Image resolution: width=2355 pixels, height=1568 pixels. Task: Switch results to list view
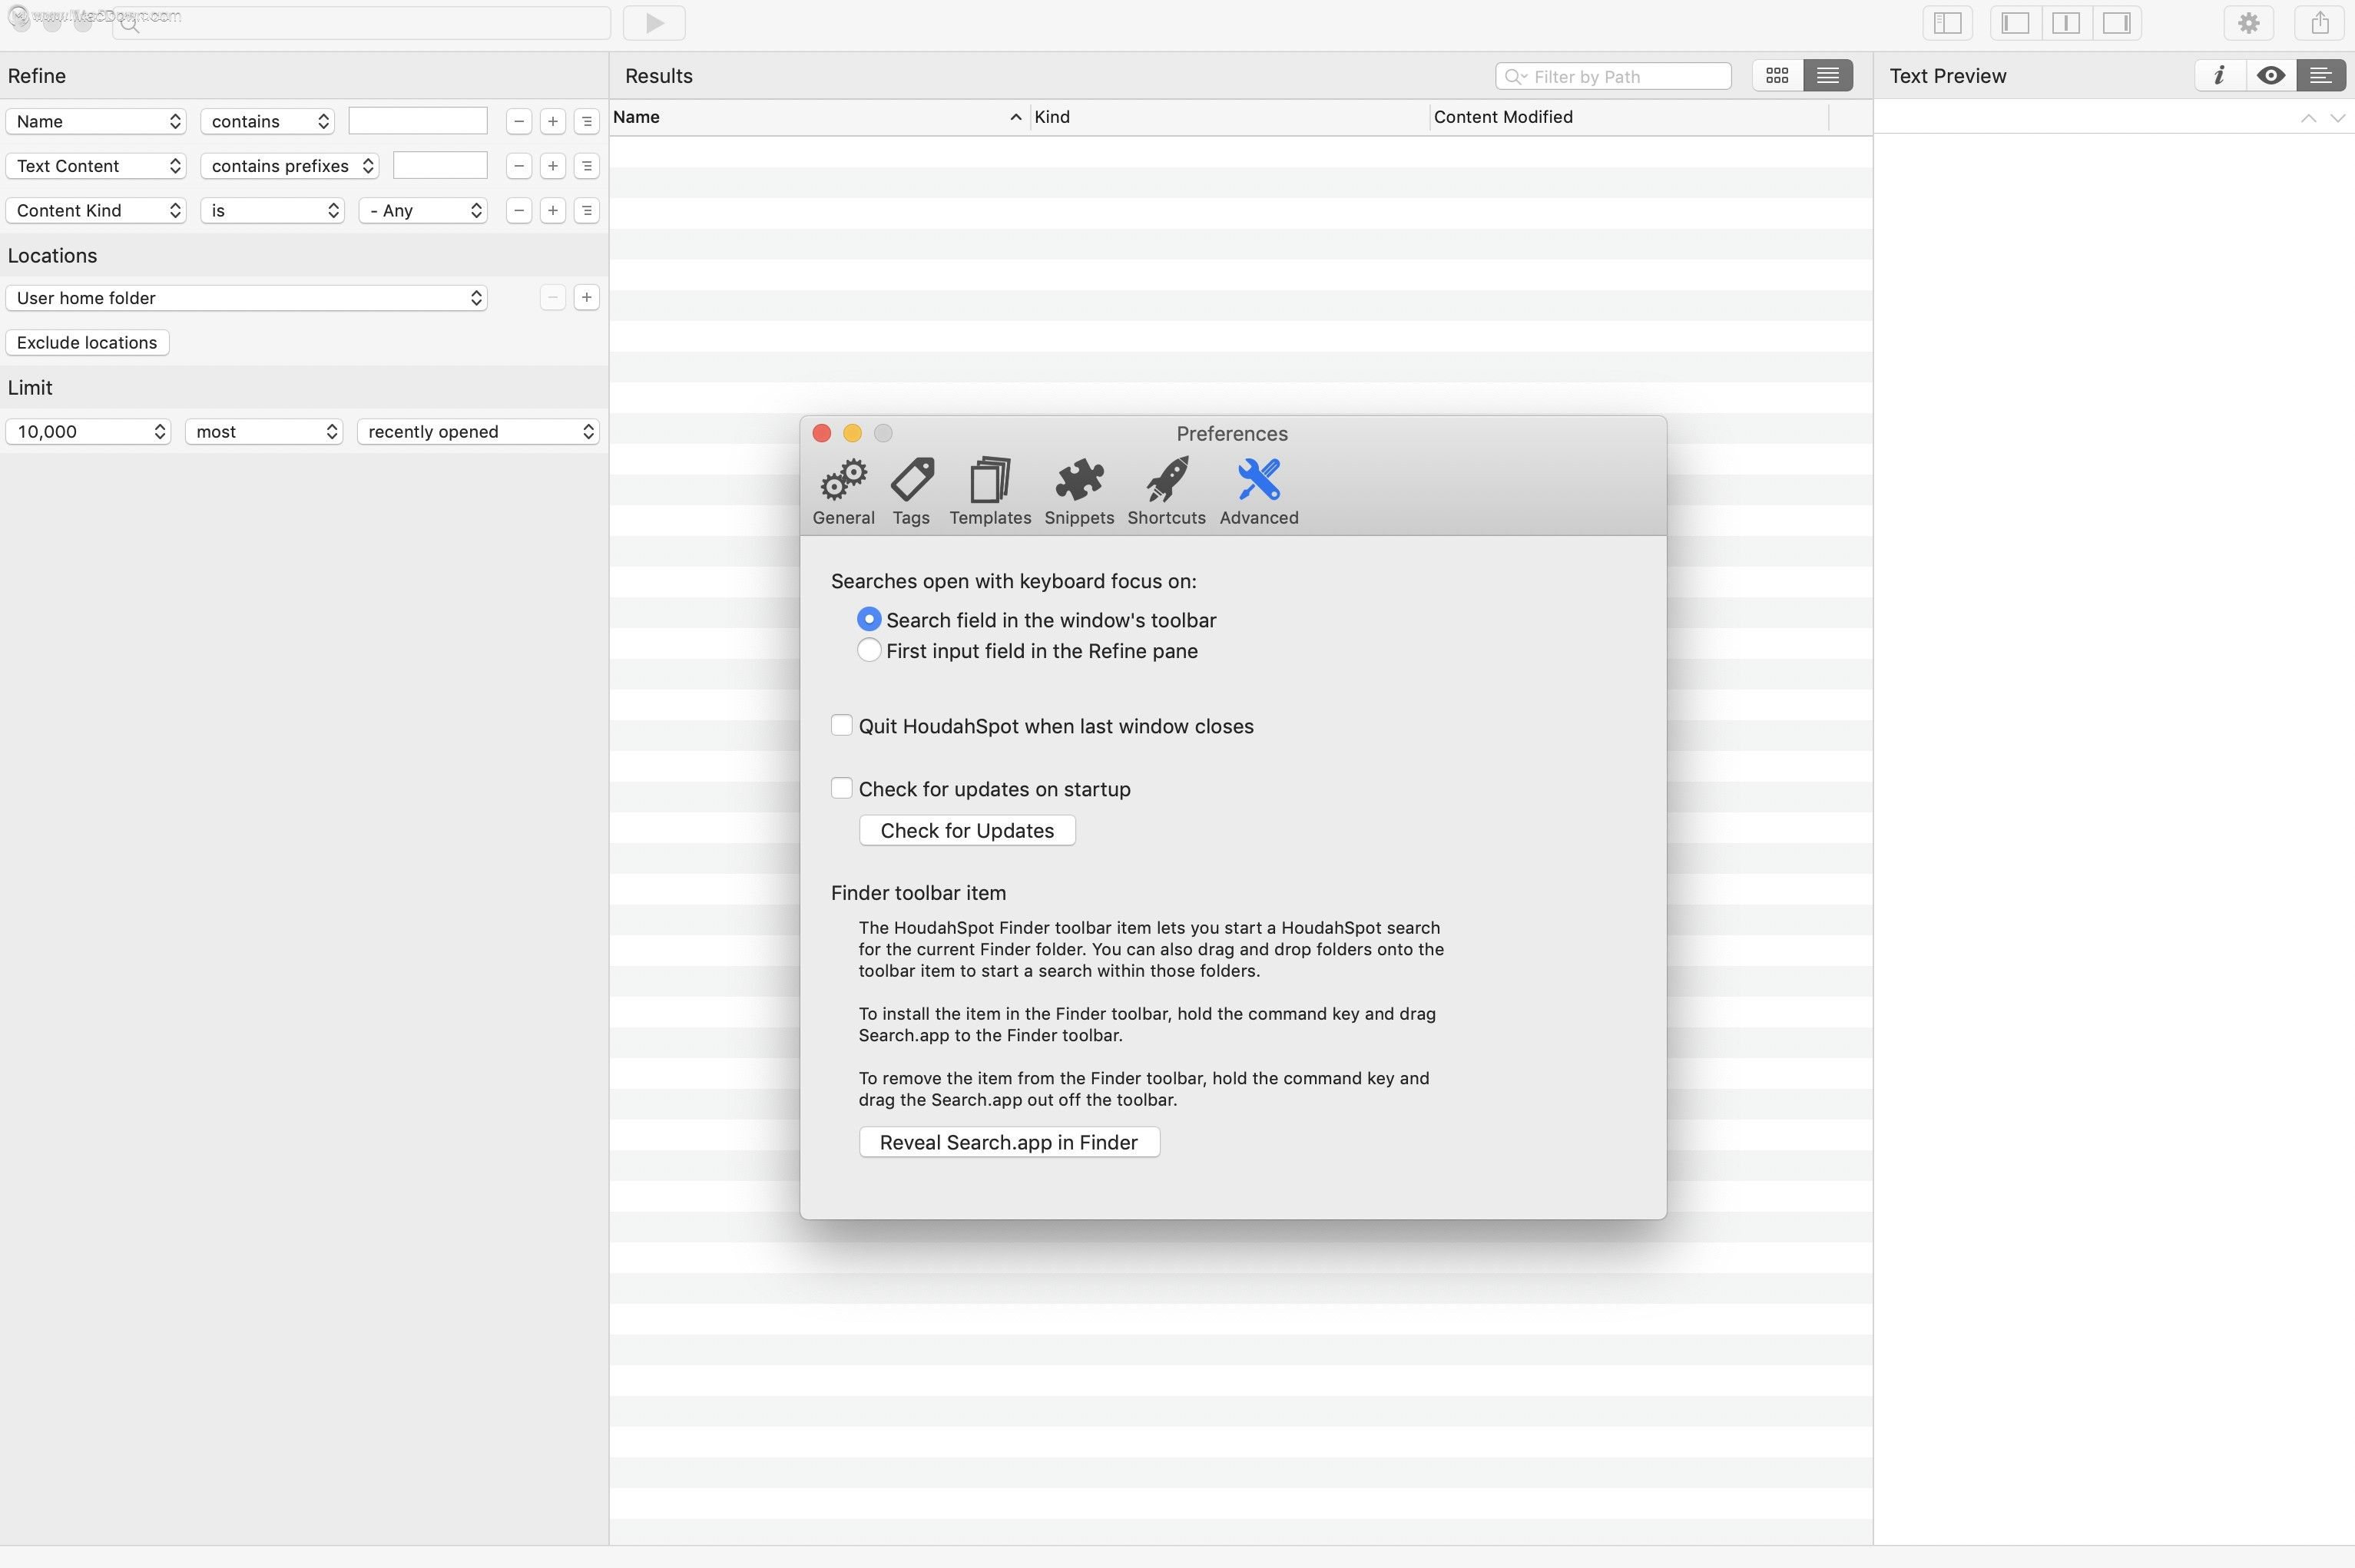point(1827,76)
